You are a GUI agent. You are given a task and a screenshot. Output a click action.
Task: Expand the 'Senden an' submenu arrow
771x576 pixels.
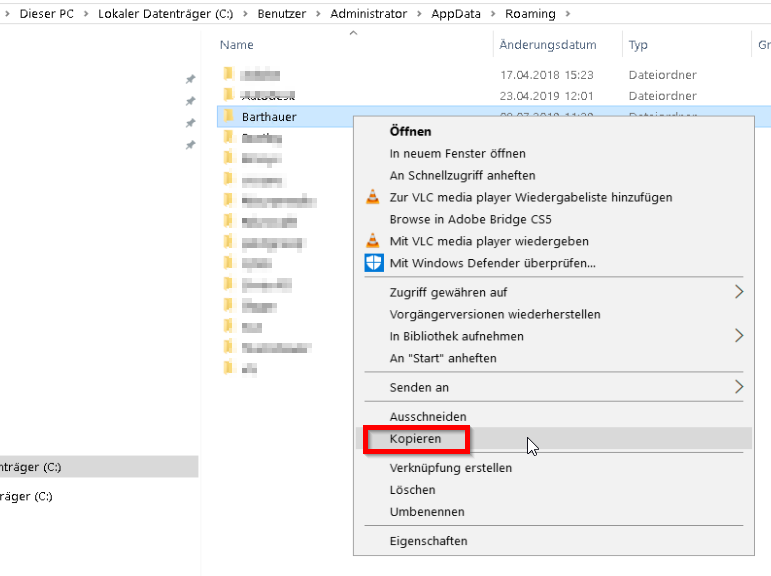pyautogui.click(x=739, y=387)
